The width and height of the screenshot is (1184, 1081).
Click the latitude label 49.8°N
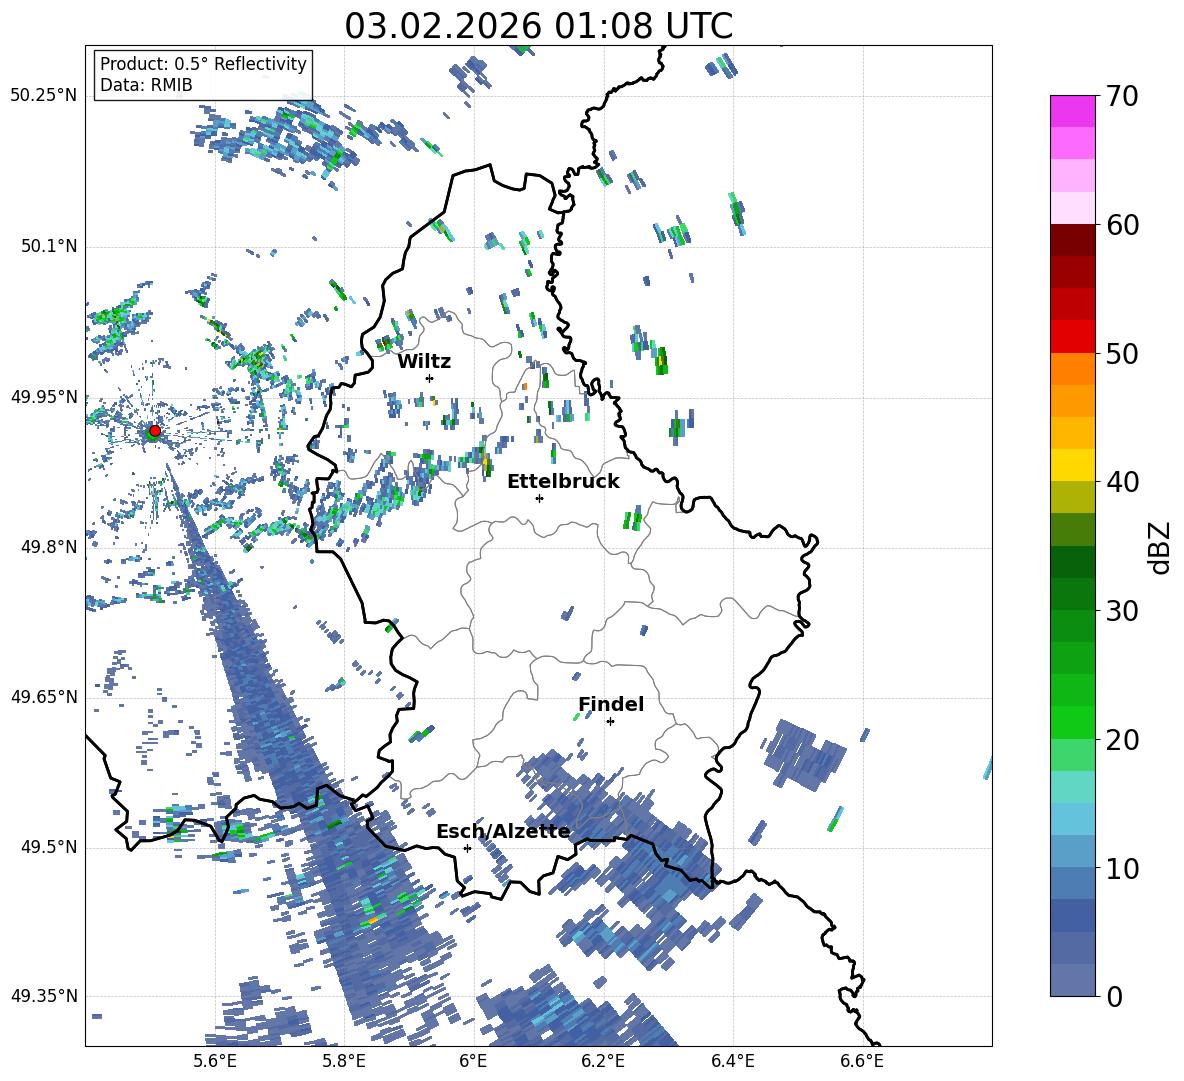point(49,547)
